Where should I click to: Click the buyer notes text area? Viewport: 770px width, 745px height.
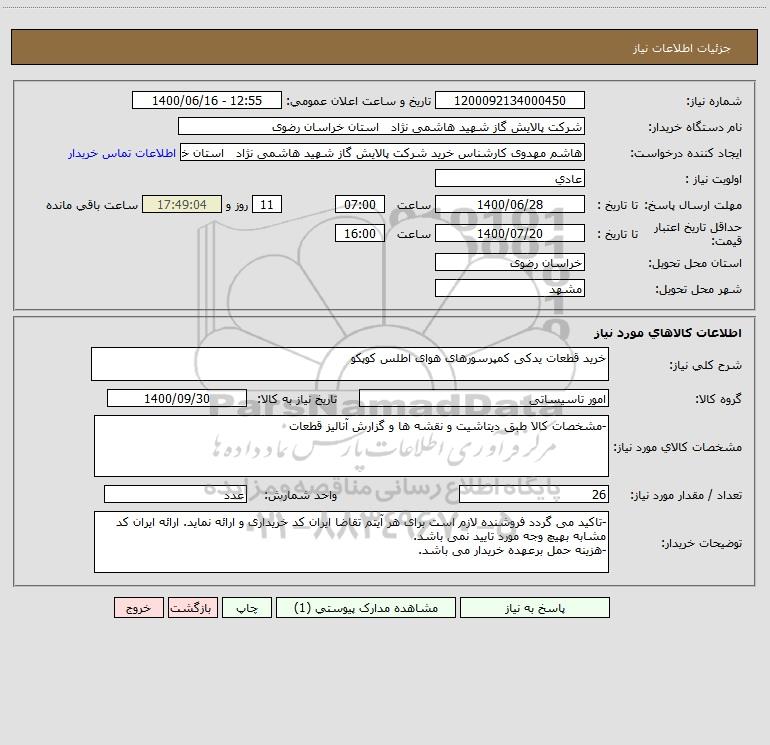(351, 542)
